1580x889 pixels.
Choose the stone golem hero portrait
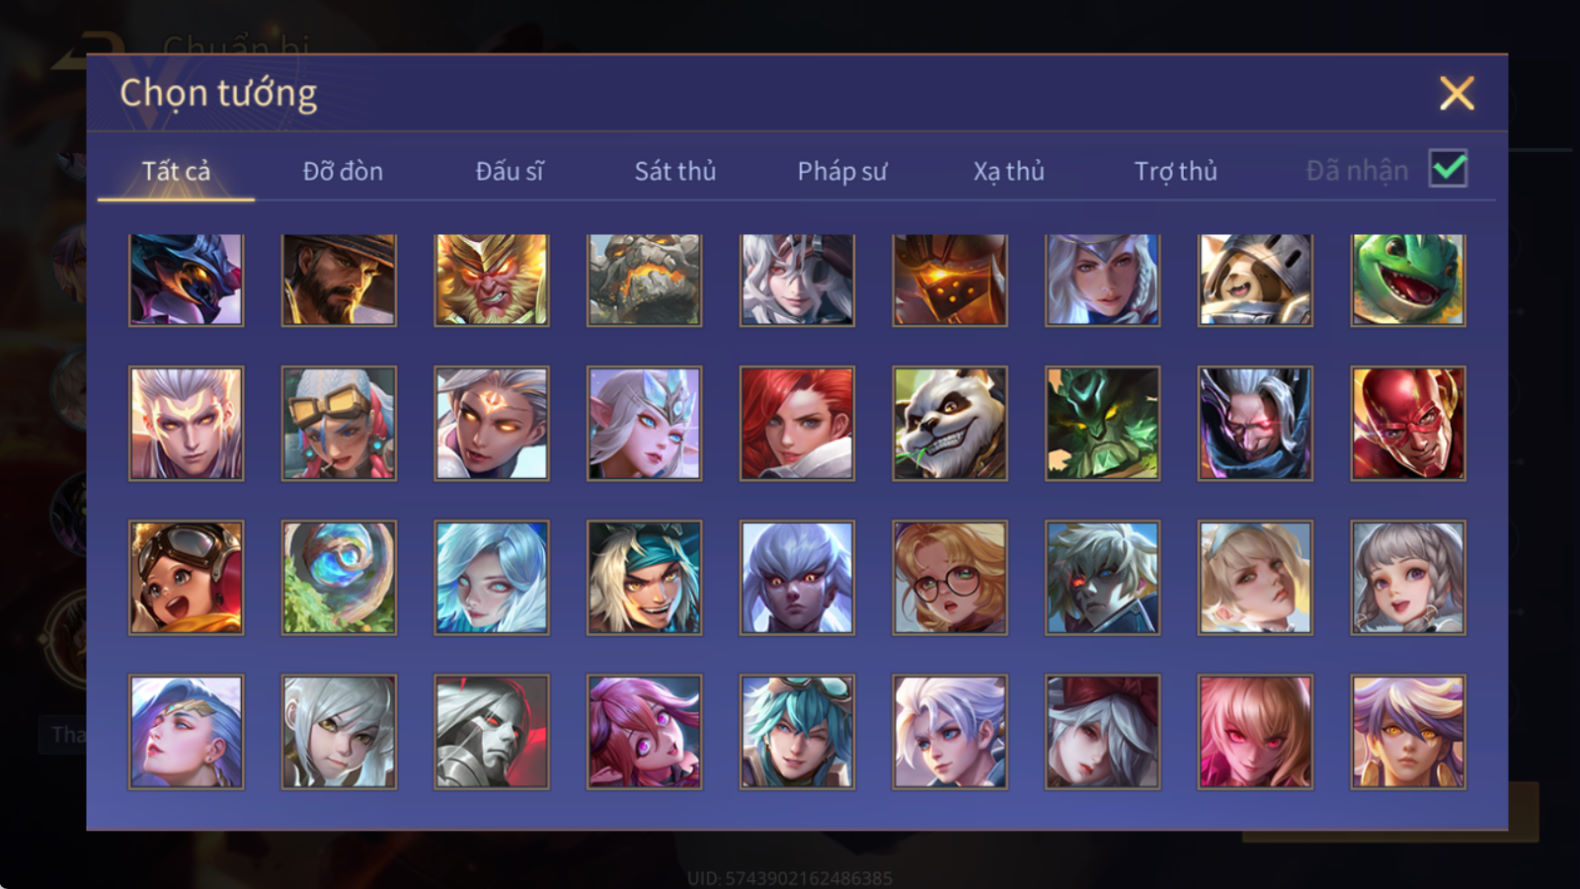coord(644,280)
